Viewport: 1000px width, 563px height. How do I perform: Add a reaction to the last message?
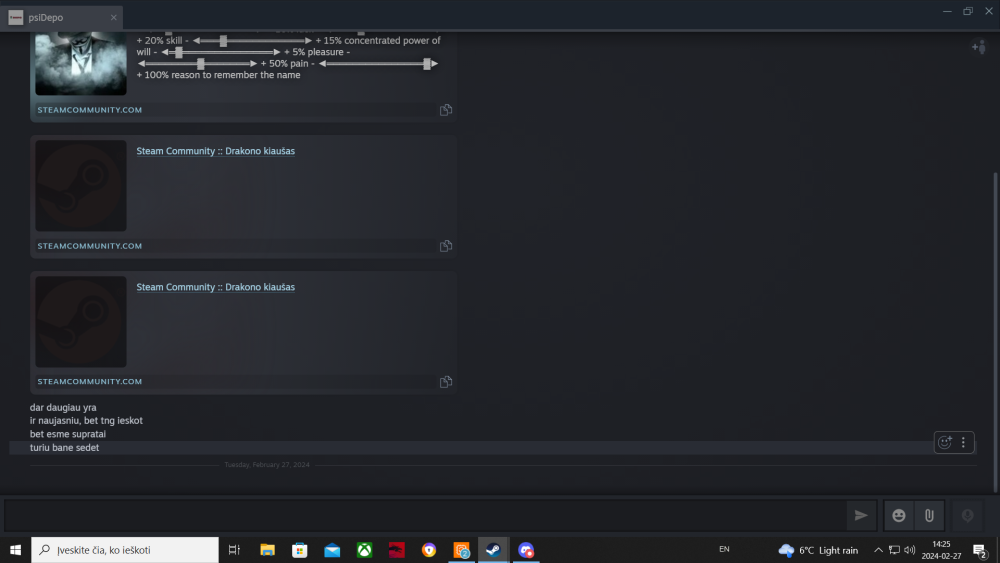(944, 442)
